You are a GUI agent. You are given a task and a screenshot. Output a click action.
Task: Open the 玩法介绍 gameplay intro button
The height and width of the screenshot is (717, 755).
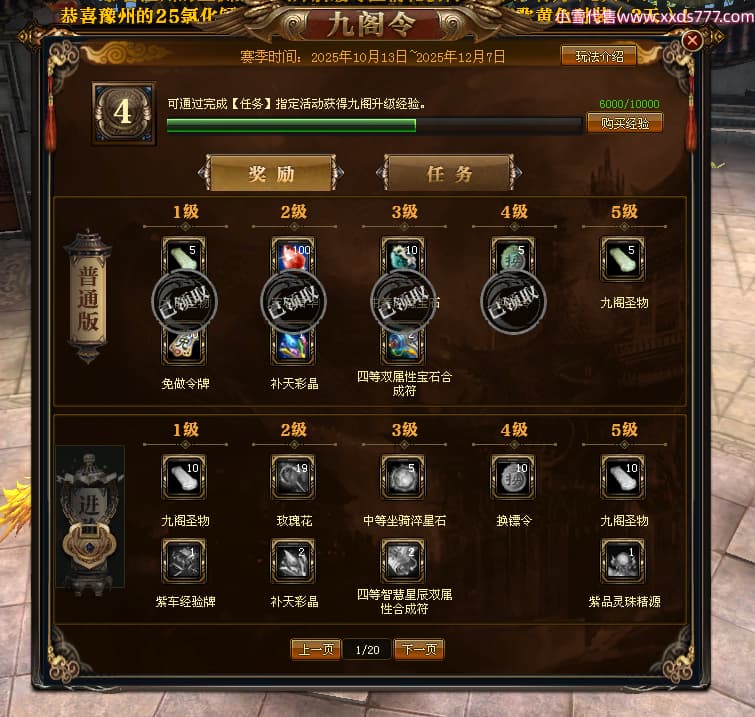pos(599,56)
